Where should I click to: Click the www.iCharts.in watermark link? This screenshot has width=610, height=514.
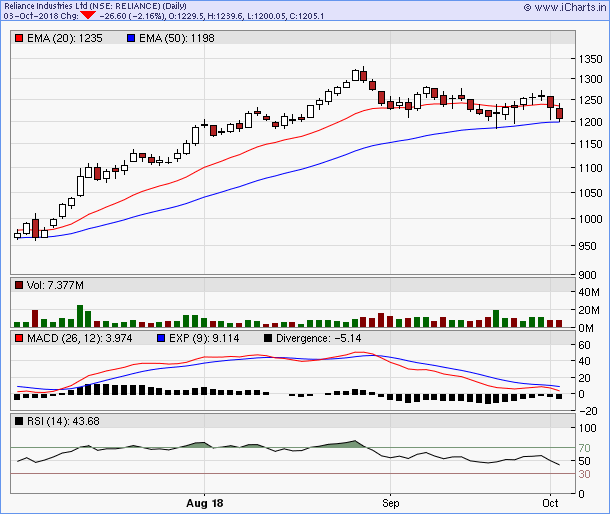565,7
